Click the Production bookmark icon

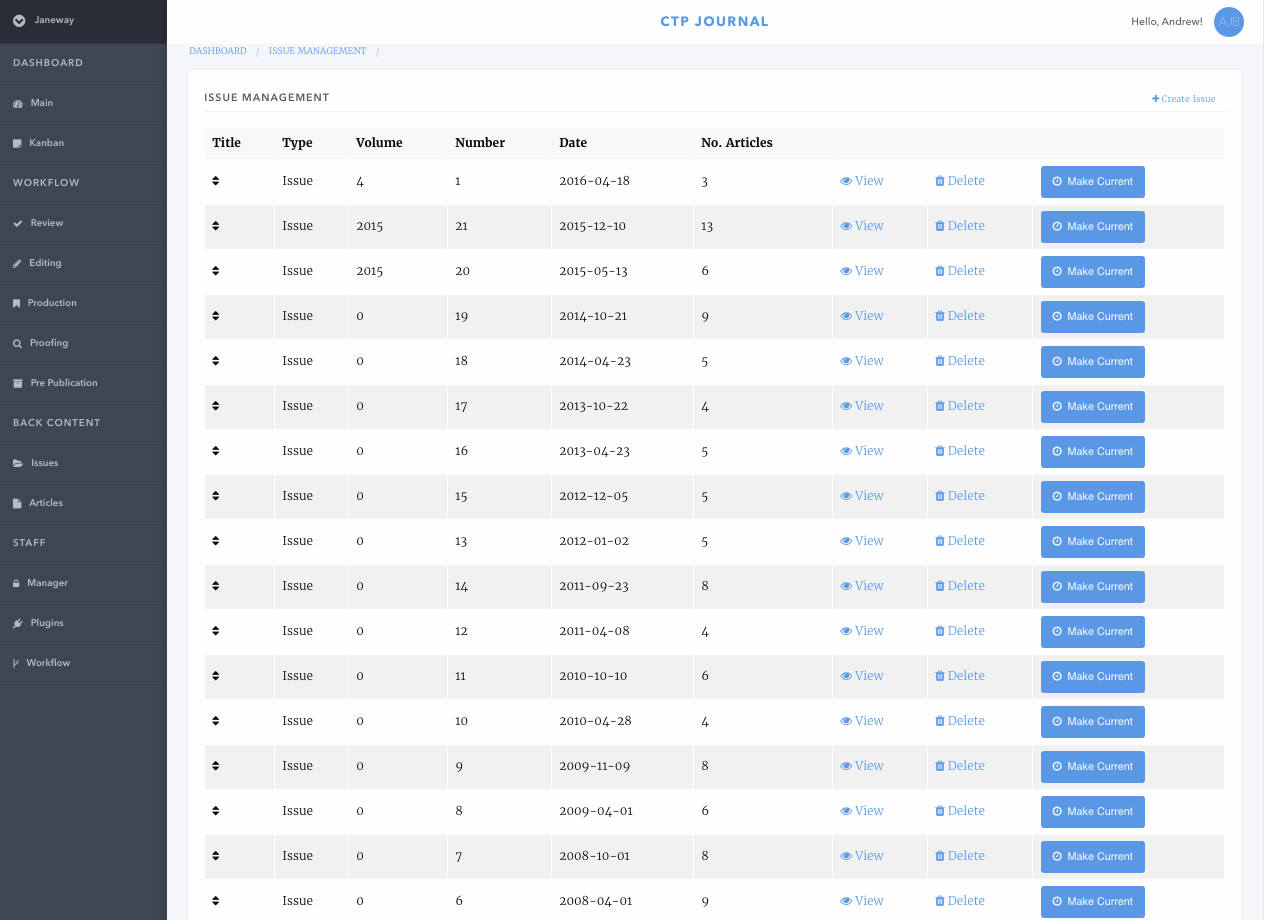coord(17,304)
